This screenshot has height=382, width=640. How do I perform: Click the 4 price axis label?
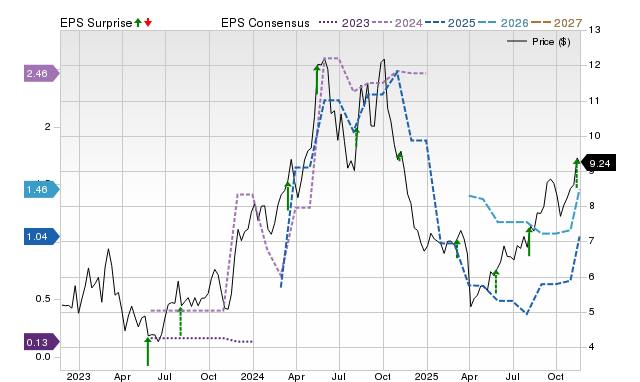point(591,347)
